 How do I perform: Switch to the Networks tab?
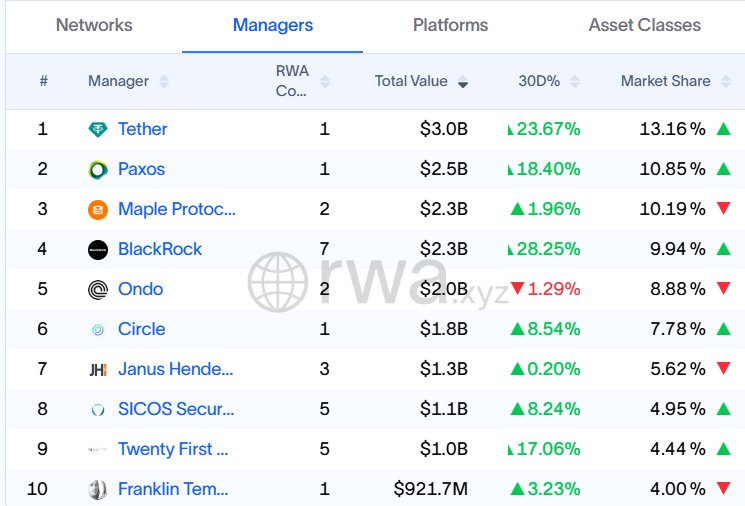[94, 25]
